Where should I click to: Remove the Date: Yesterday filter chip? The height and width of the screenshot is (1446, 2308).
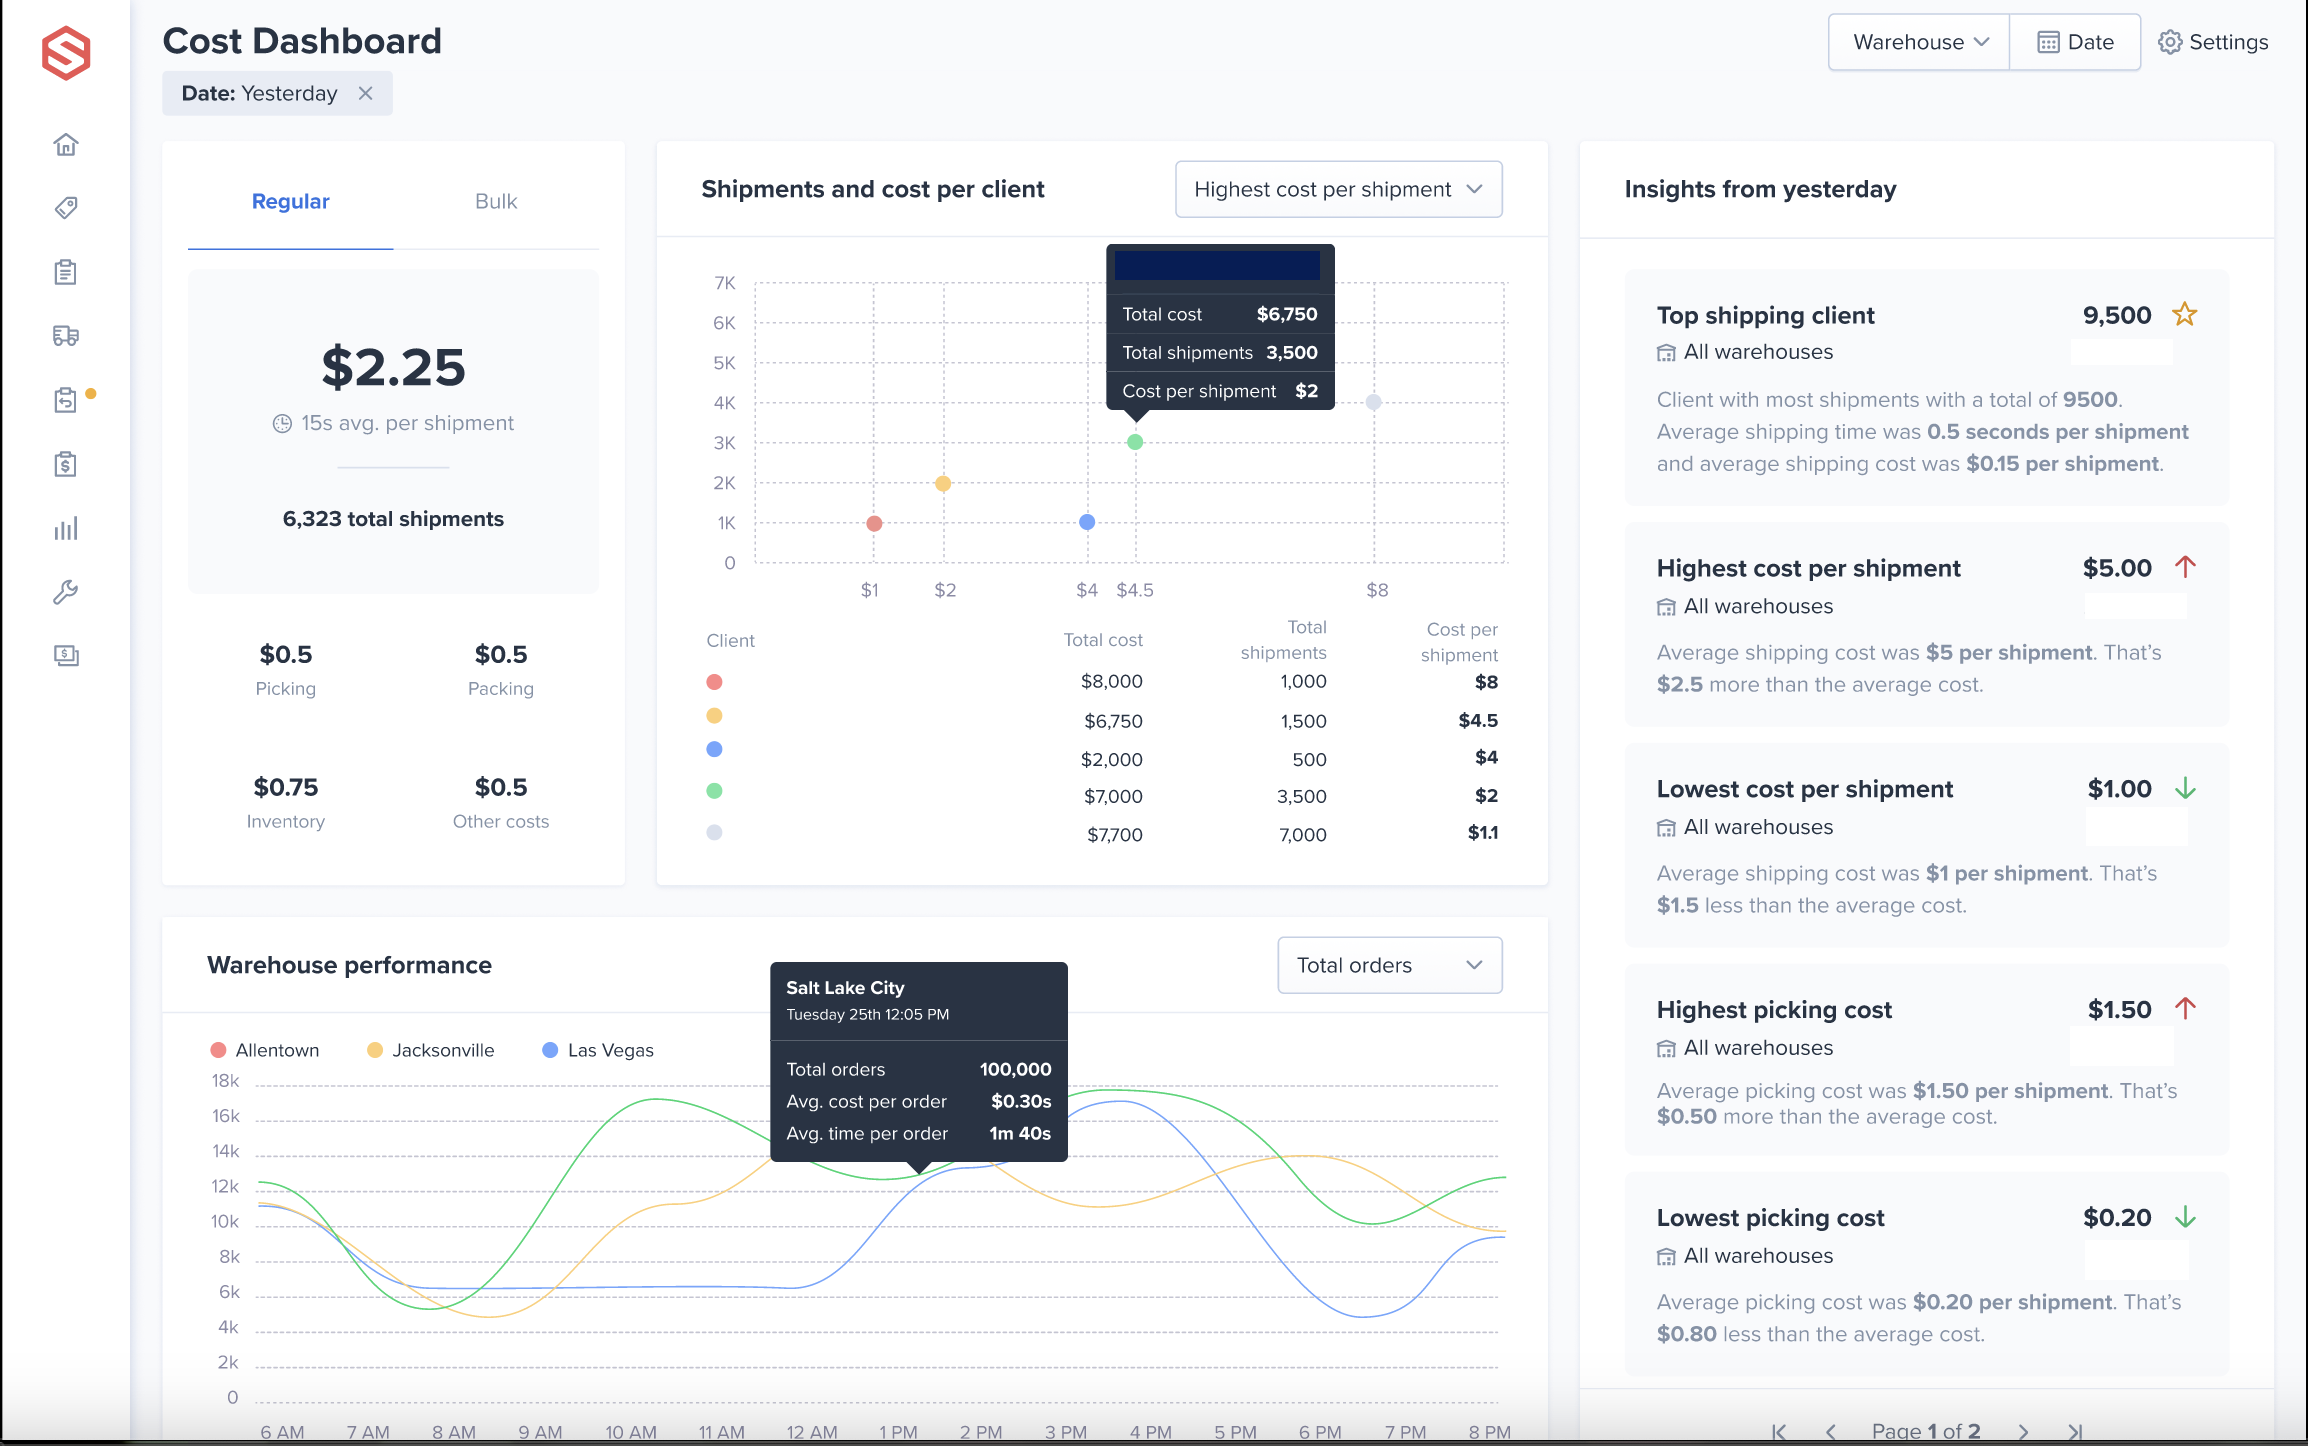pos(366,93)
